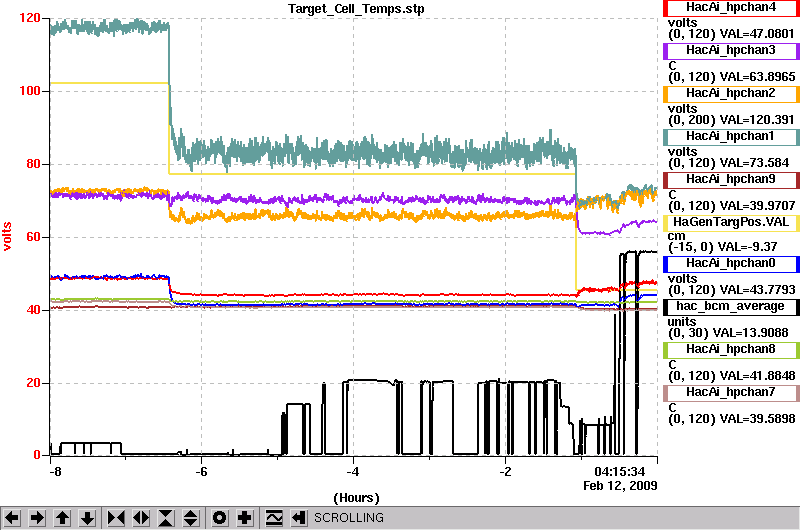The width and height of the screenshot is (800, 530).
Task: Pan the plot up with the up arrow
Action: tap(62, 518)
